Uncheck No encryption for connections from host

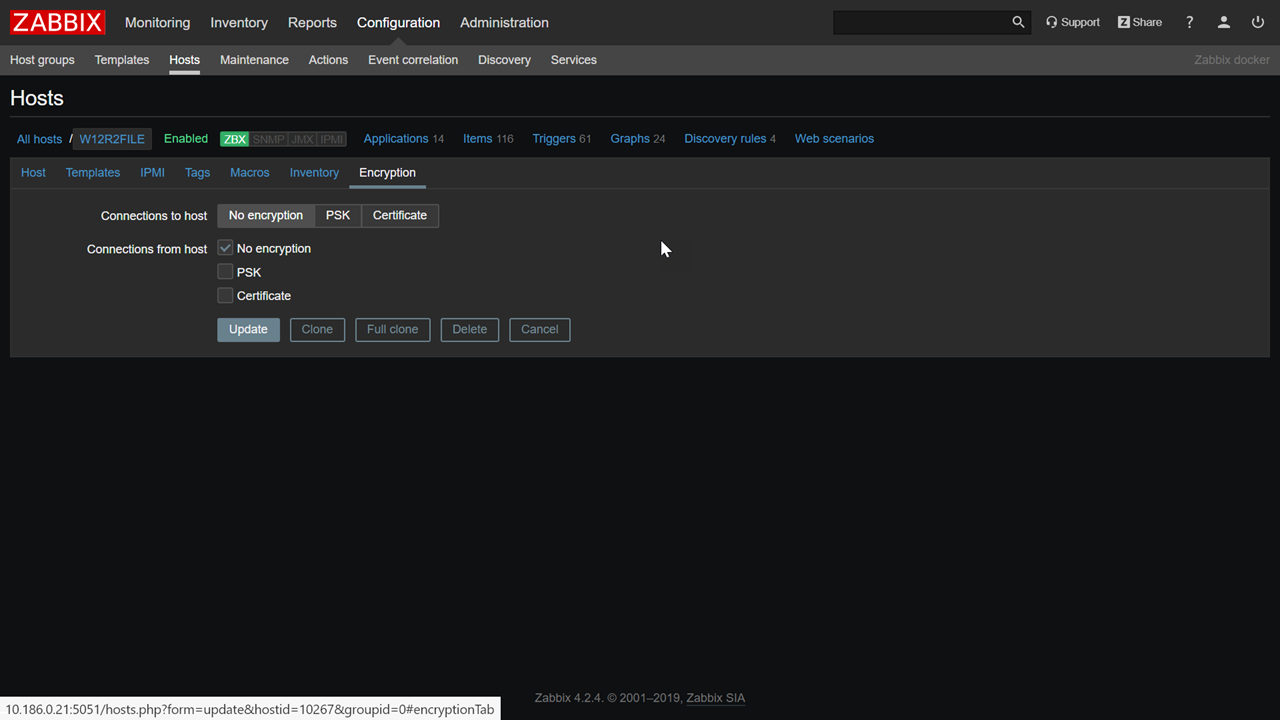tap(225, 248)
